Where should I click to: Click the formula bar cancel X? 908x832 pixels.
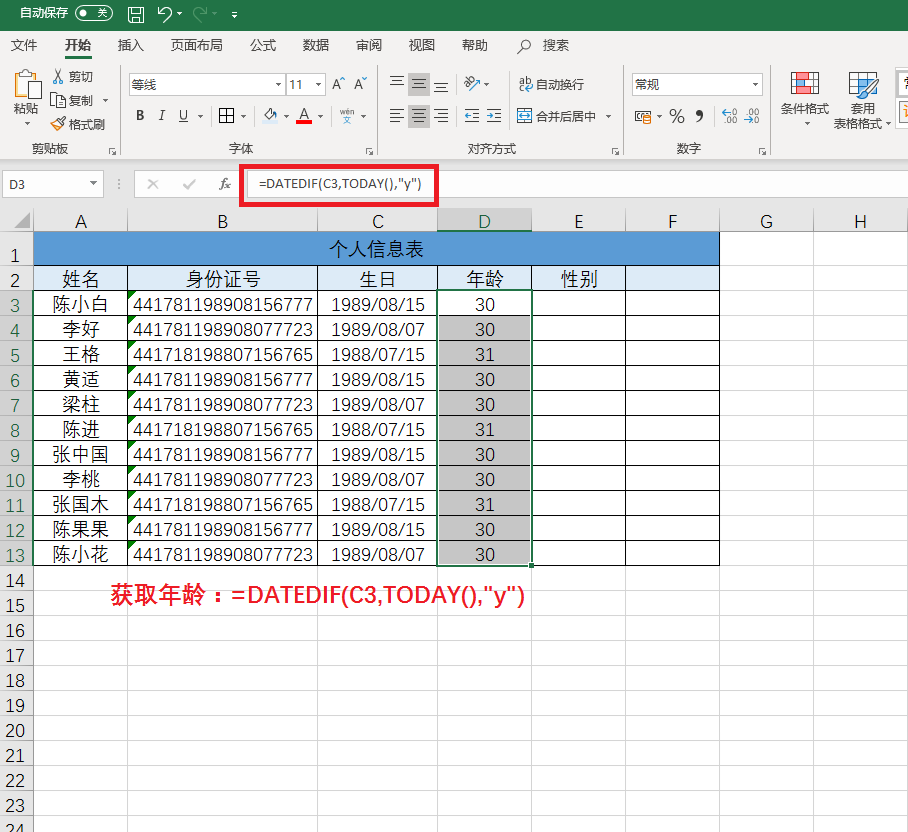153,184
